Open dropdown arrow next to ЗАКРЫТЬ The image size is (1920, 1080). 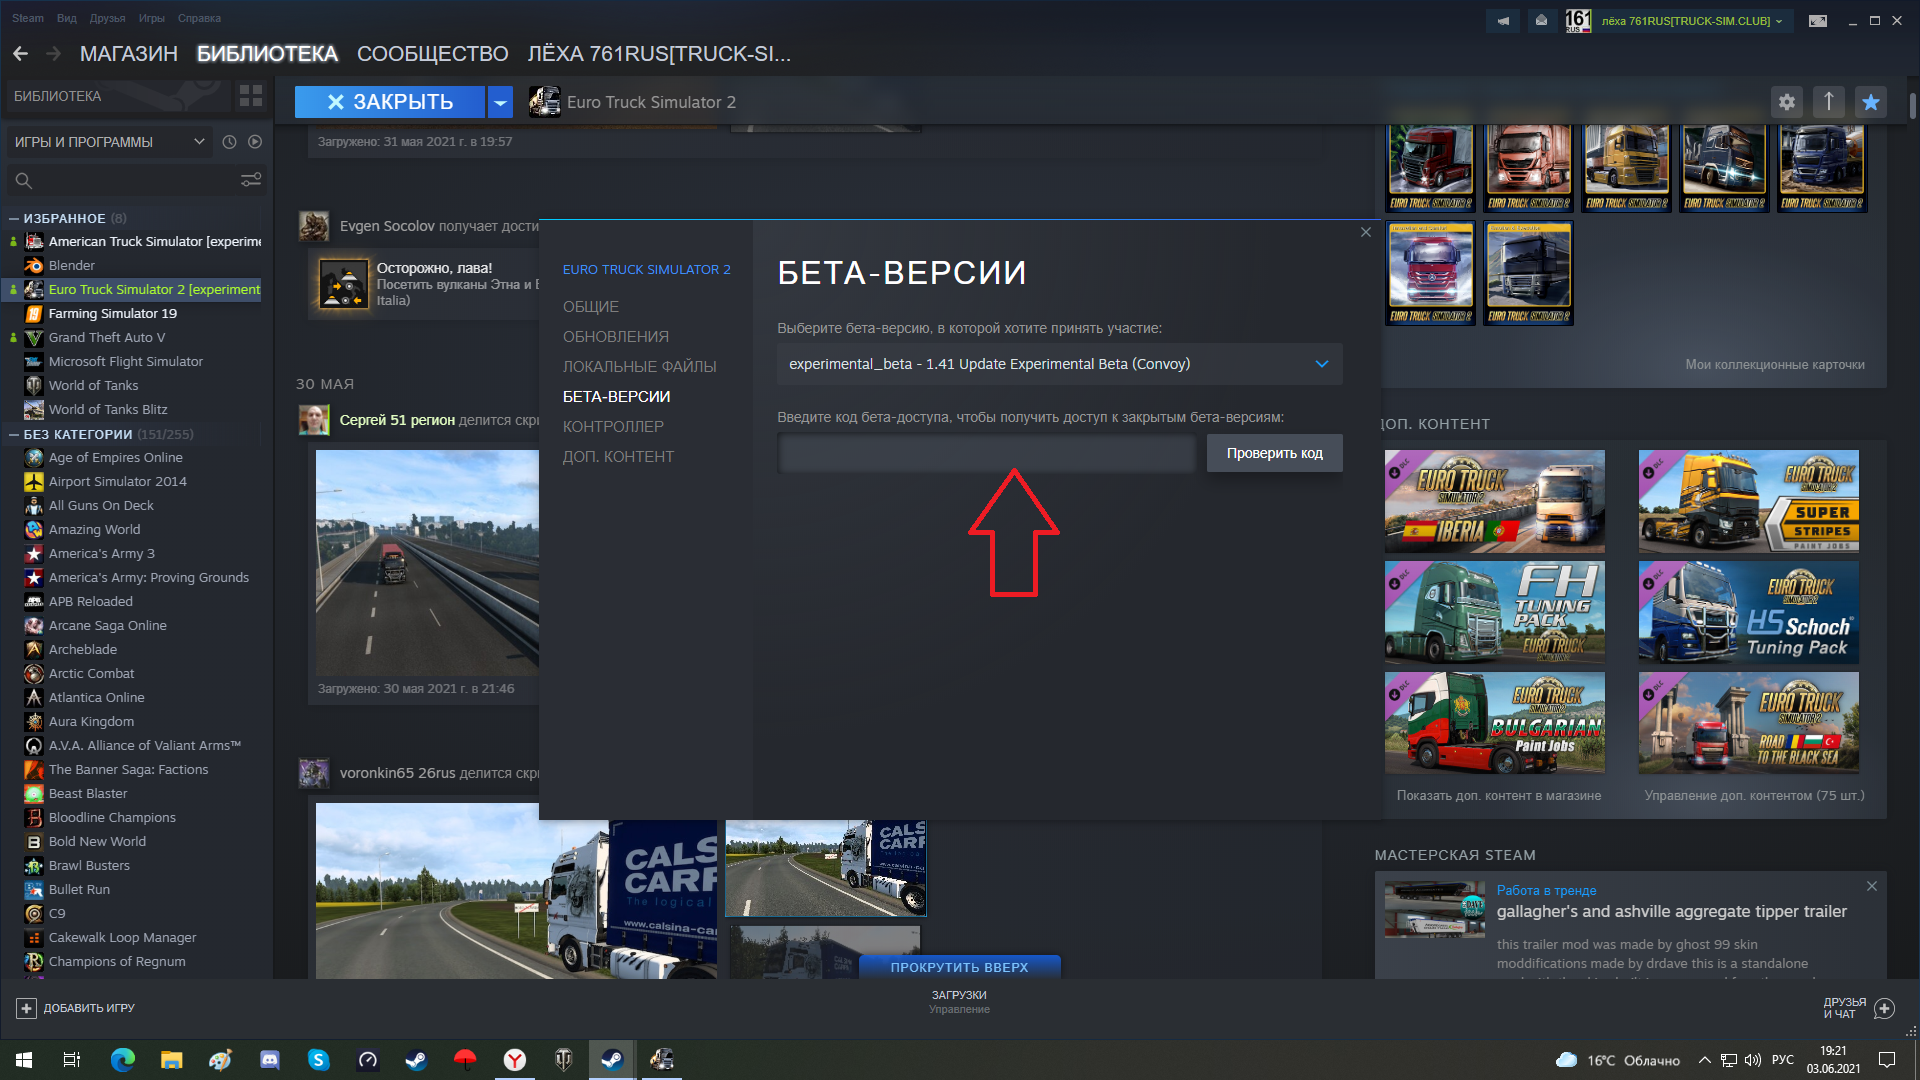click(500, 102)
